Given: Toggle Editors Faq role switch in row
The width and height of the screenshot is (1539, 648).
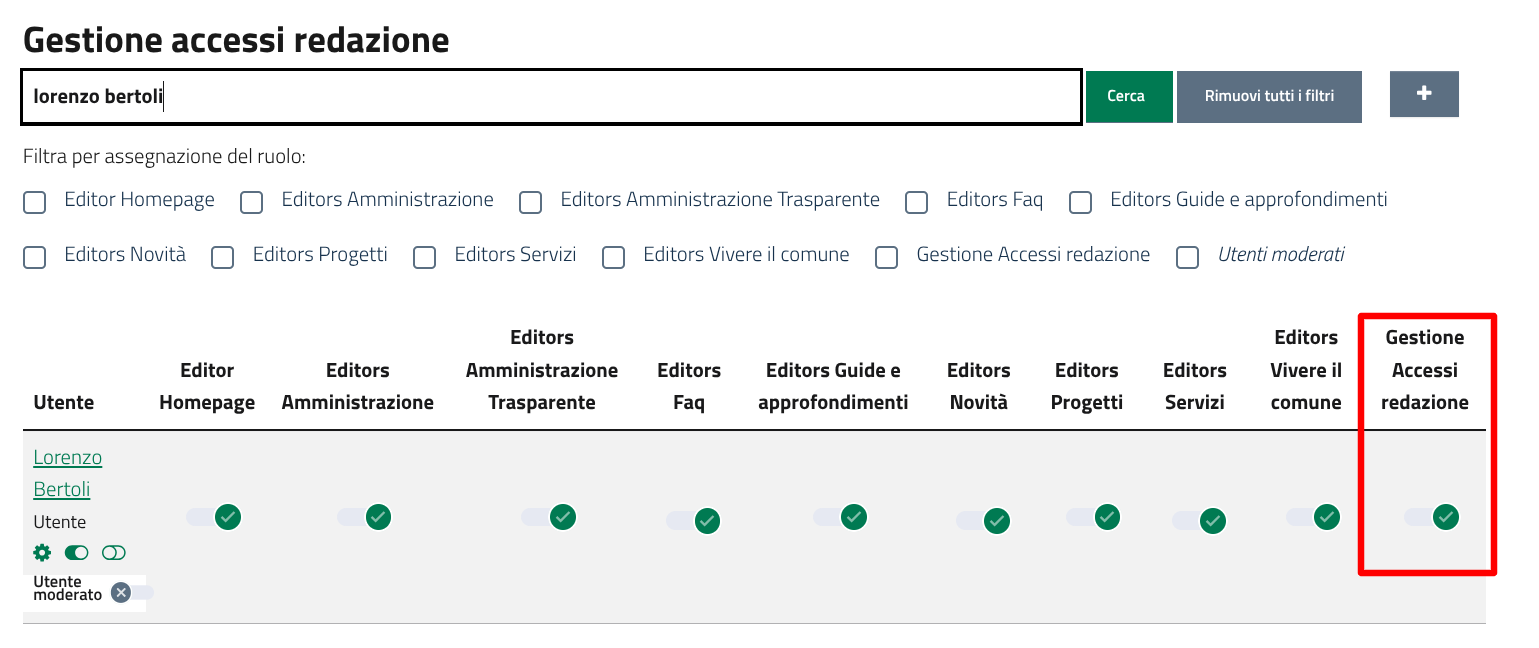Looking at the screenshot, I should 693,521.
